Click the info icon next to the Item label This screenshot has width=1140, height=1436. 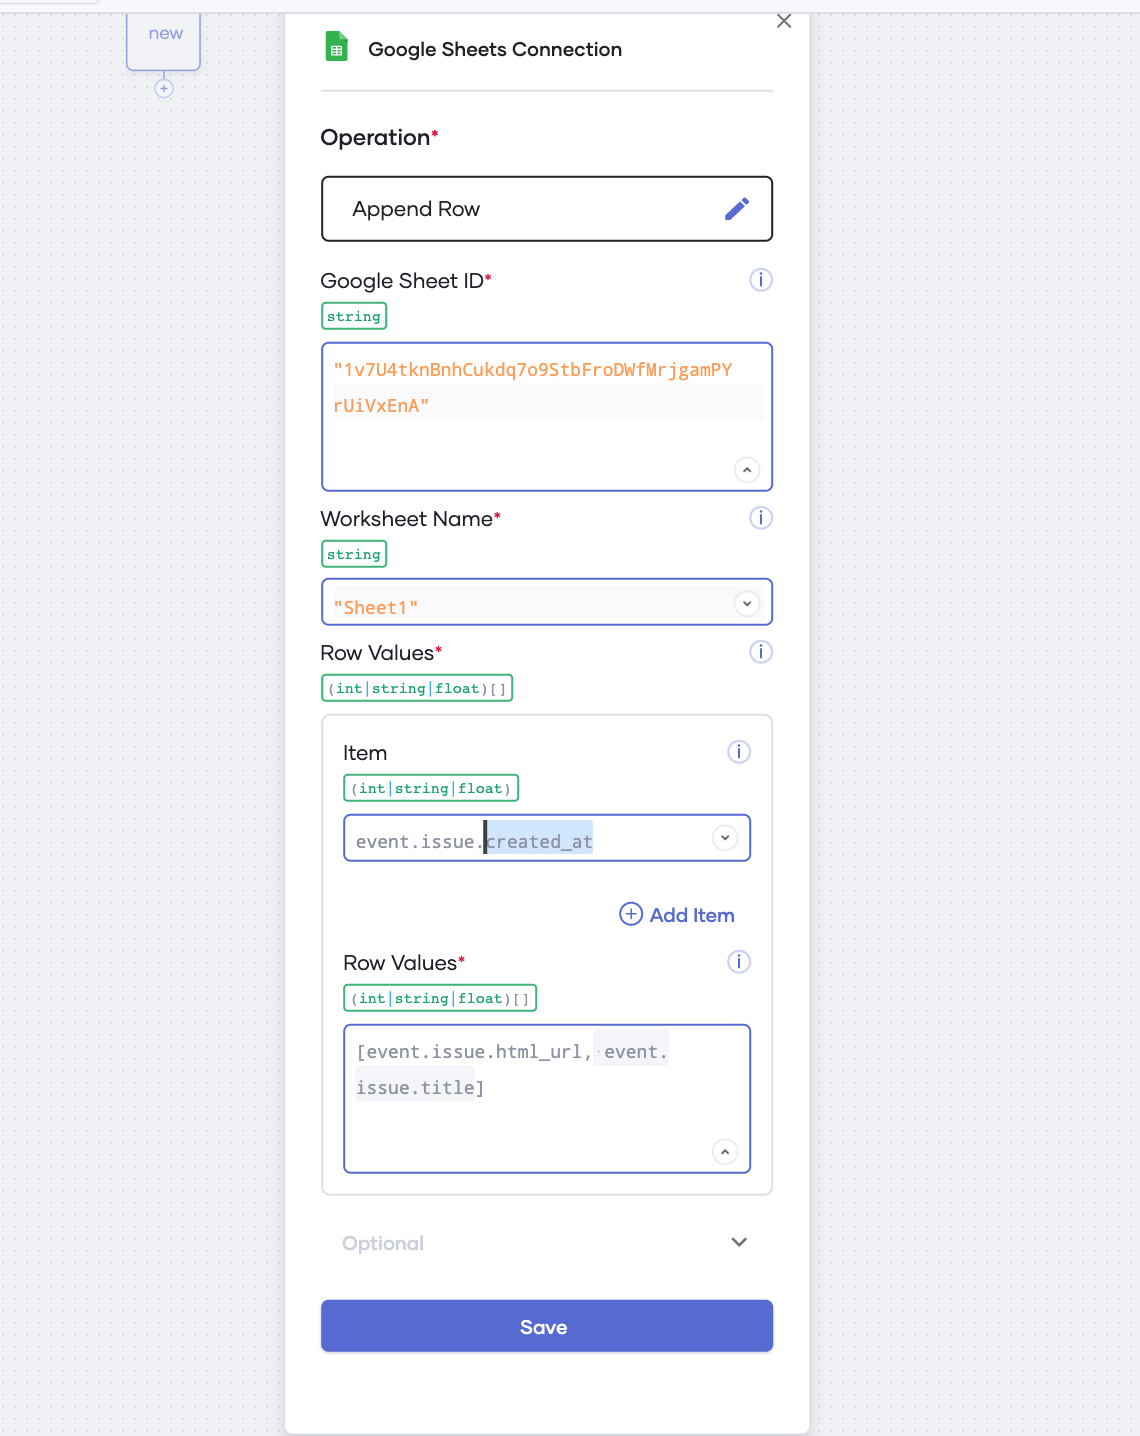pyautogui.click(x=739, y=752)
